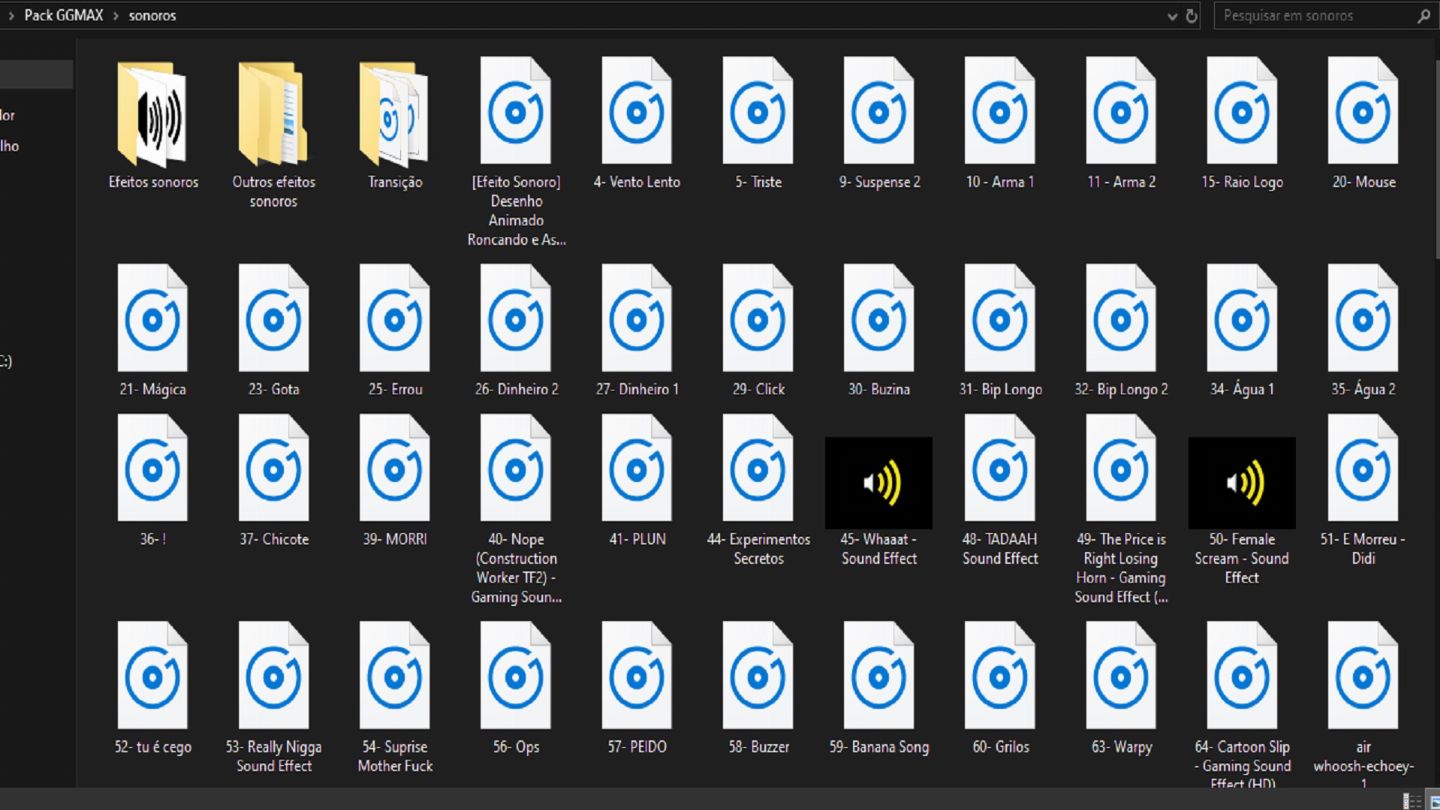Select the 30- Buzina file icon

click(x=878, y=318)
